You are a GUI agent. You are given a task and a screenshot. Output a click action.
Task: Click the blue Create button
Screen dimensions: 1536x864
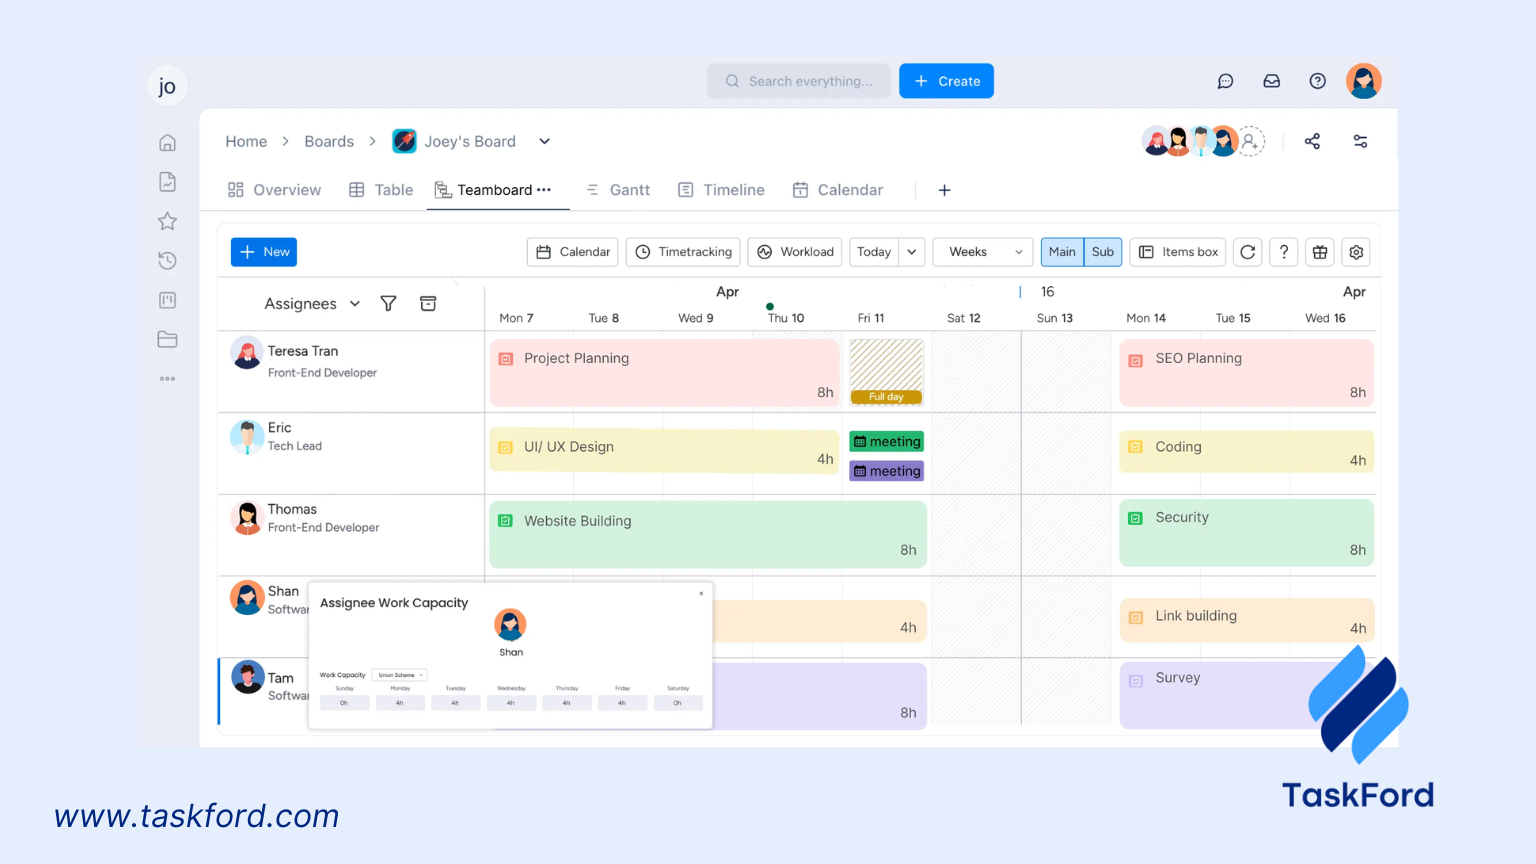(x=946, y=81)
